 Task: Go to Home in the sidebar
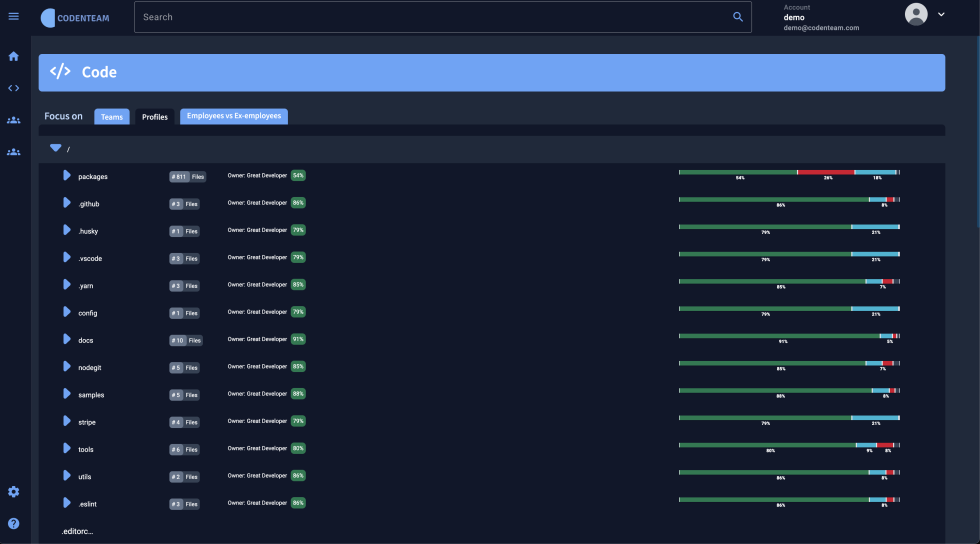coord(13,56)
